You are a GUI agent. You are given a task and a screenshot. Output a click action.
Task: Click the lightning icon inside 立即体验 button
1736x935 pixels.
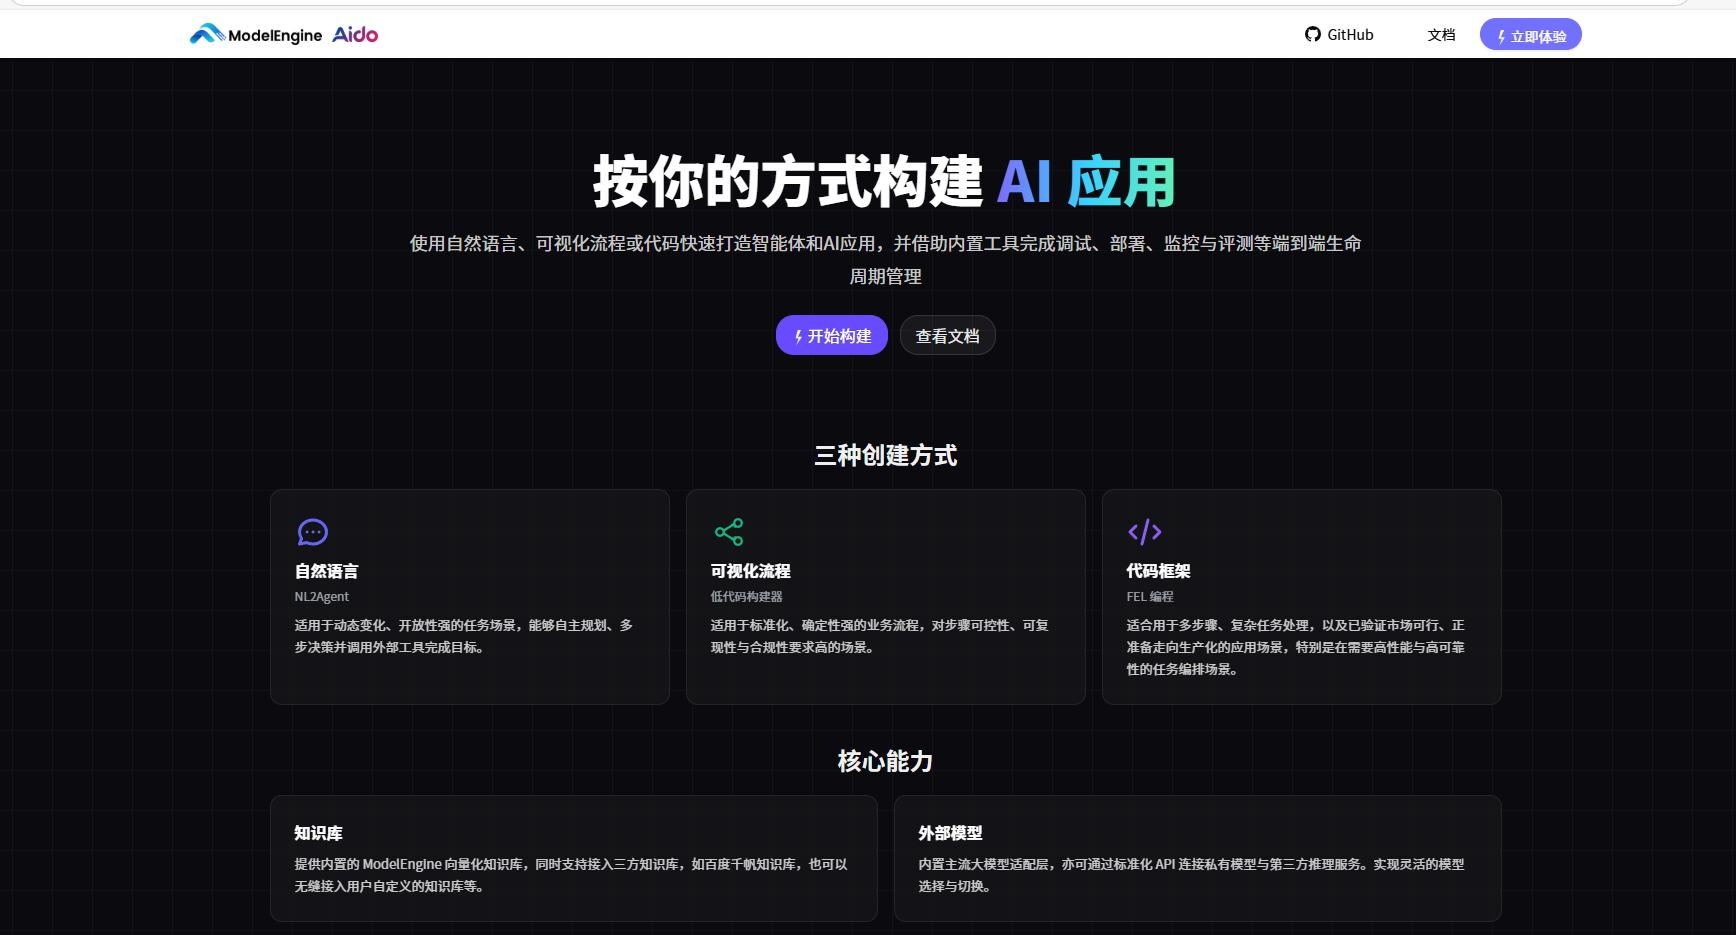[x=1501, y=33]
